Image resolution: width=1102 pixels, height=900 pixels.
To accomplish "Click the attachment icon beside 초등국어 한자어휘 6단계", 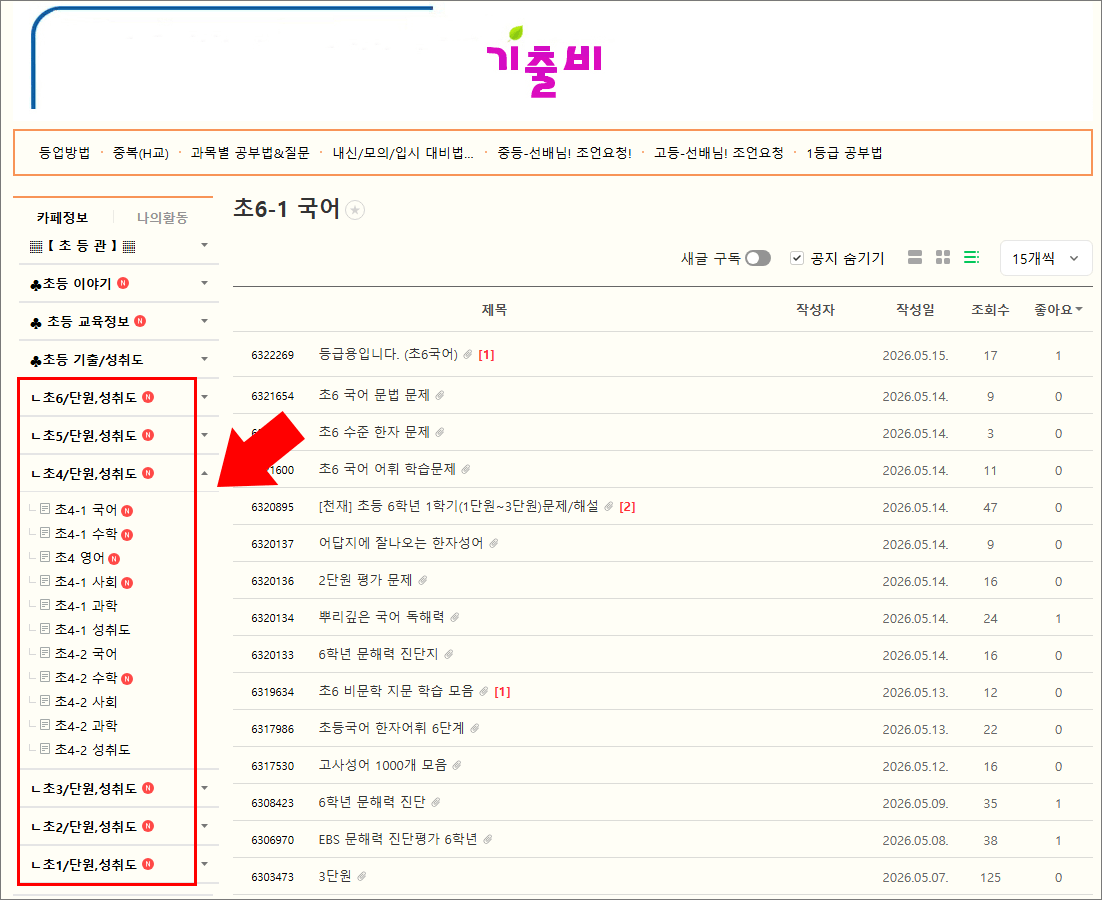I will click(475, 729).
